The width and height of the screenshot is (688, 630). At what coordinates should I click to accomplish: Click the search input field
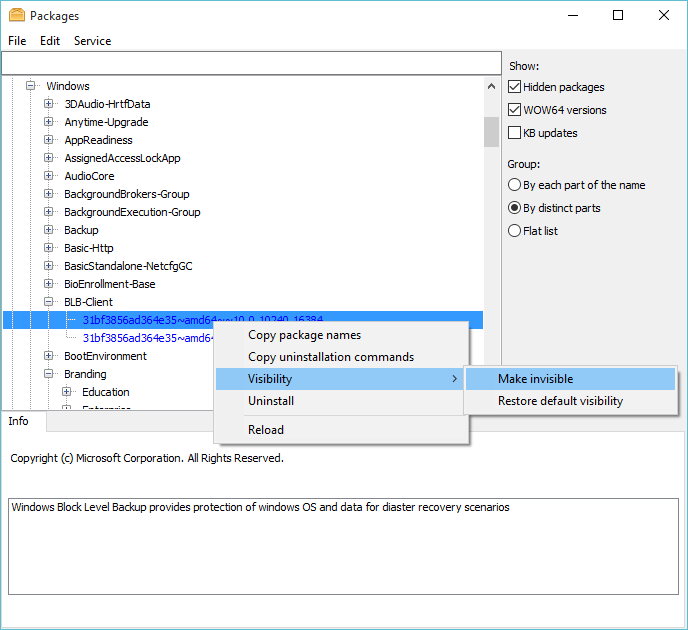point(251,63)
